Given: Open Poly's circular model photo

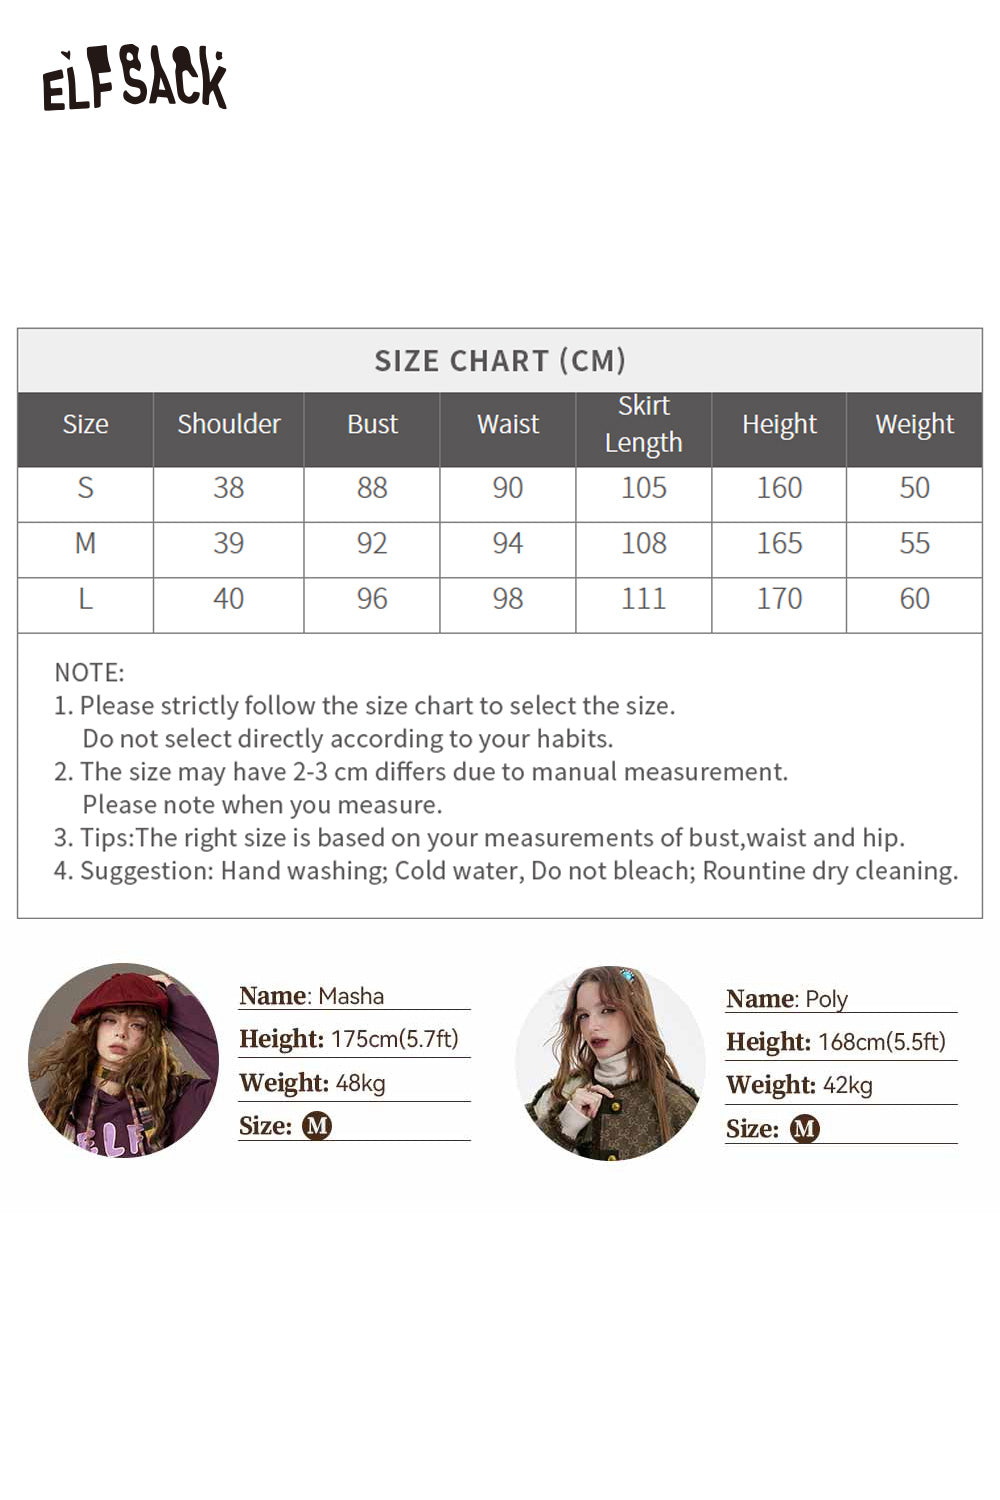Looking at the screenshot, I should [610, 1063].
